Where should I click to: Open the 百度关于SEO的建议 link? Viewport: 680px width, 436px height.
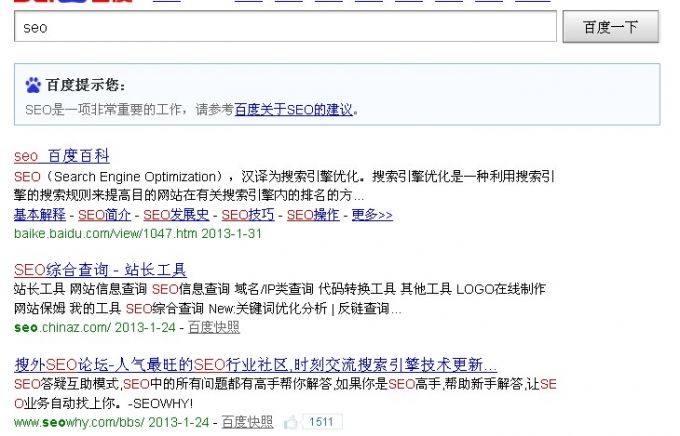pyautogui.click(x=294, y=109)
